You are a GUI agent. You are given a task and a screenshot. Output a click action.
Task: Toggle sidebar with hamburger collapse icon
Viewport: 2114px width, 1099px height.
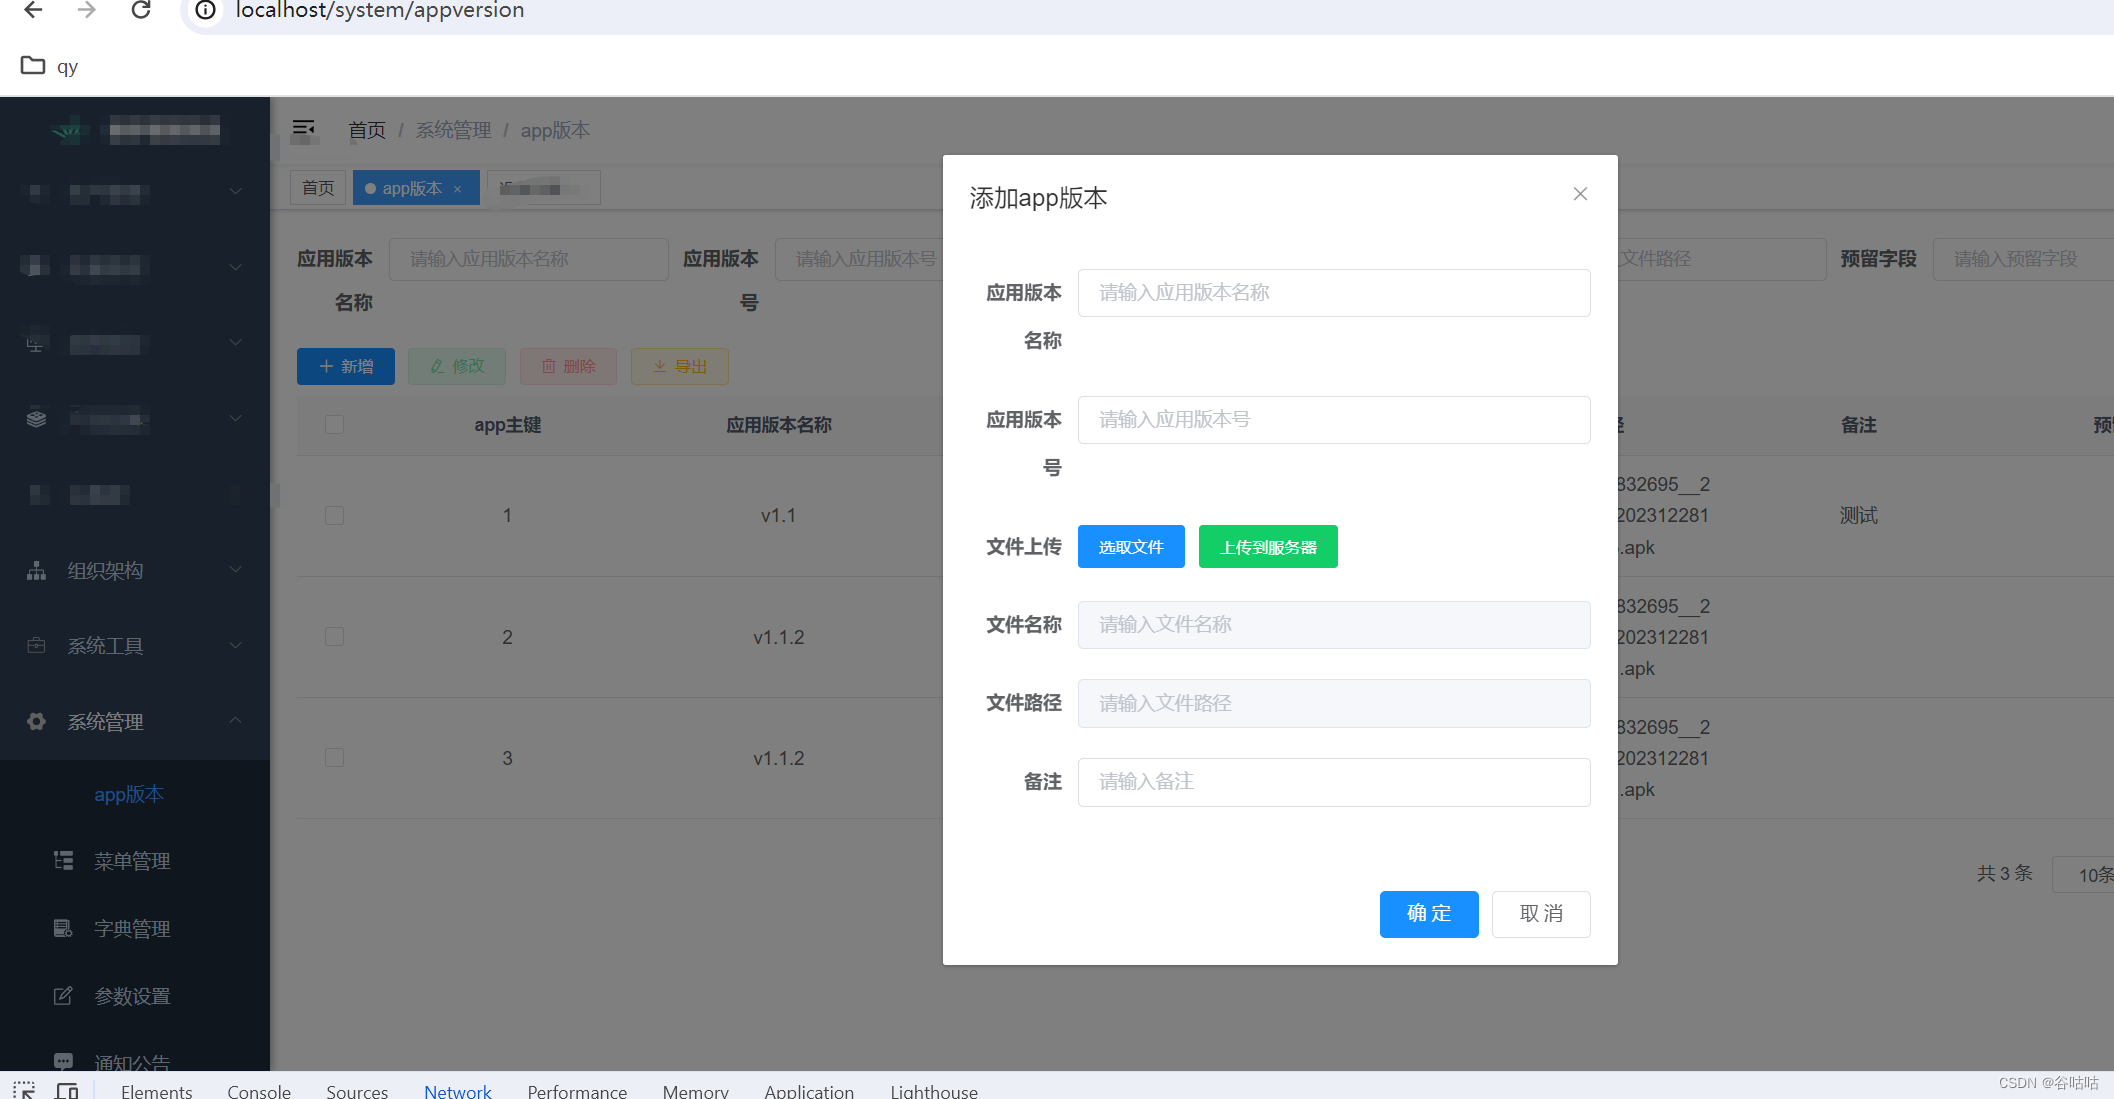pos(304,129)
